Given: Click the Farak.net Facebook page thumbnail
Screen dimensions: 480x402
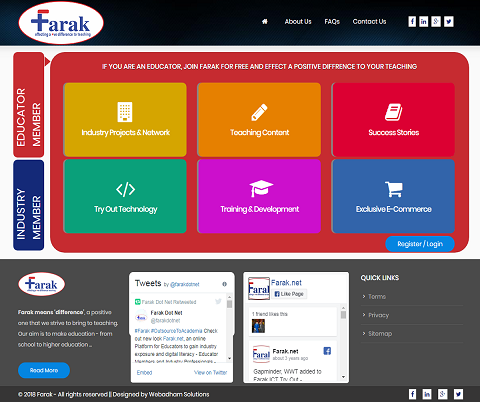Looking at the screenshot, I should [259, 288].
